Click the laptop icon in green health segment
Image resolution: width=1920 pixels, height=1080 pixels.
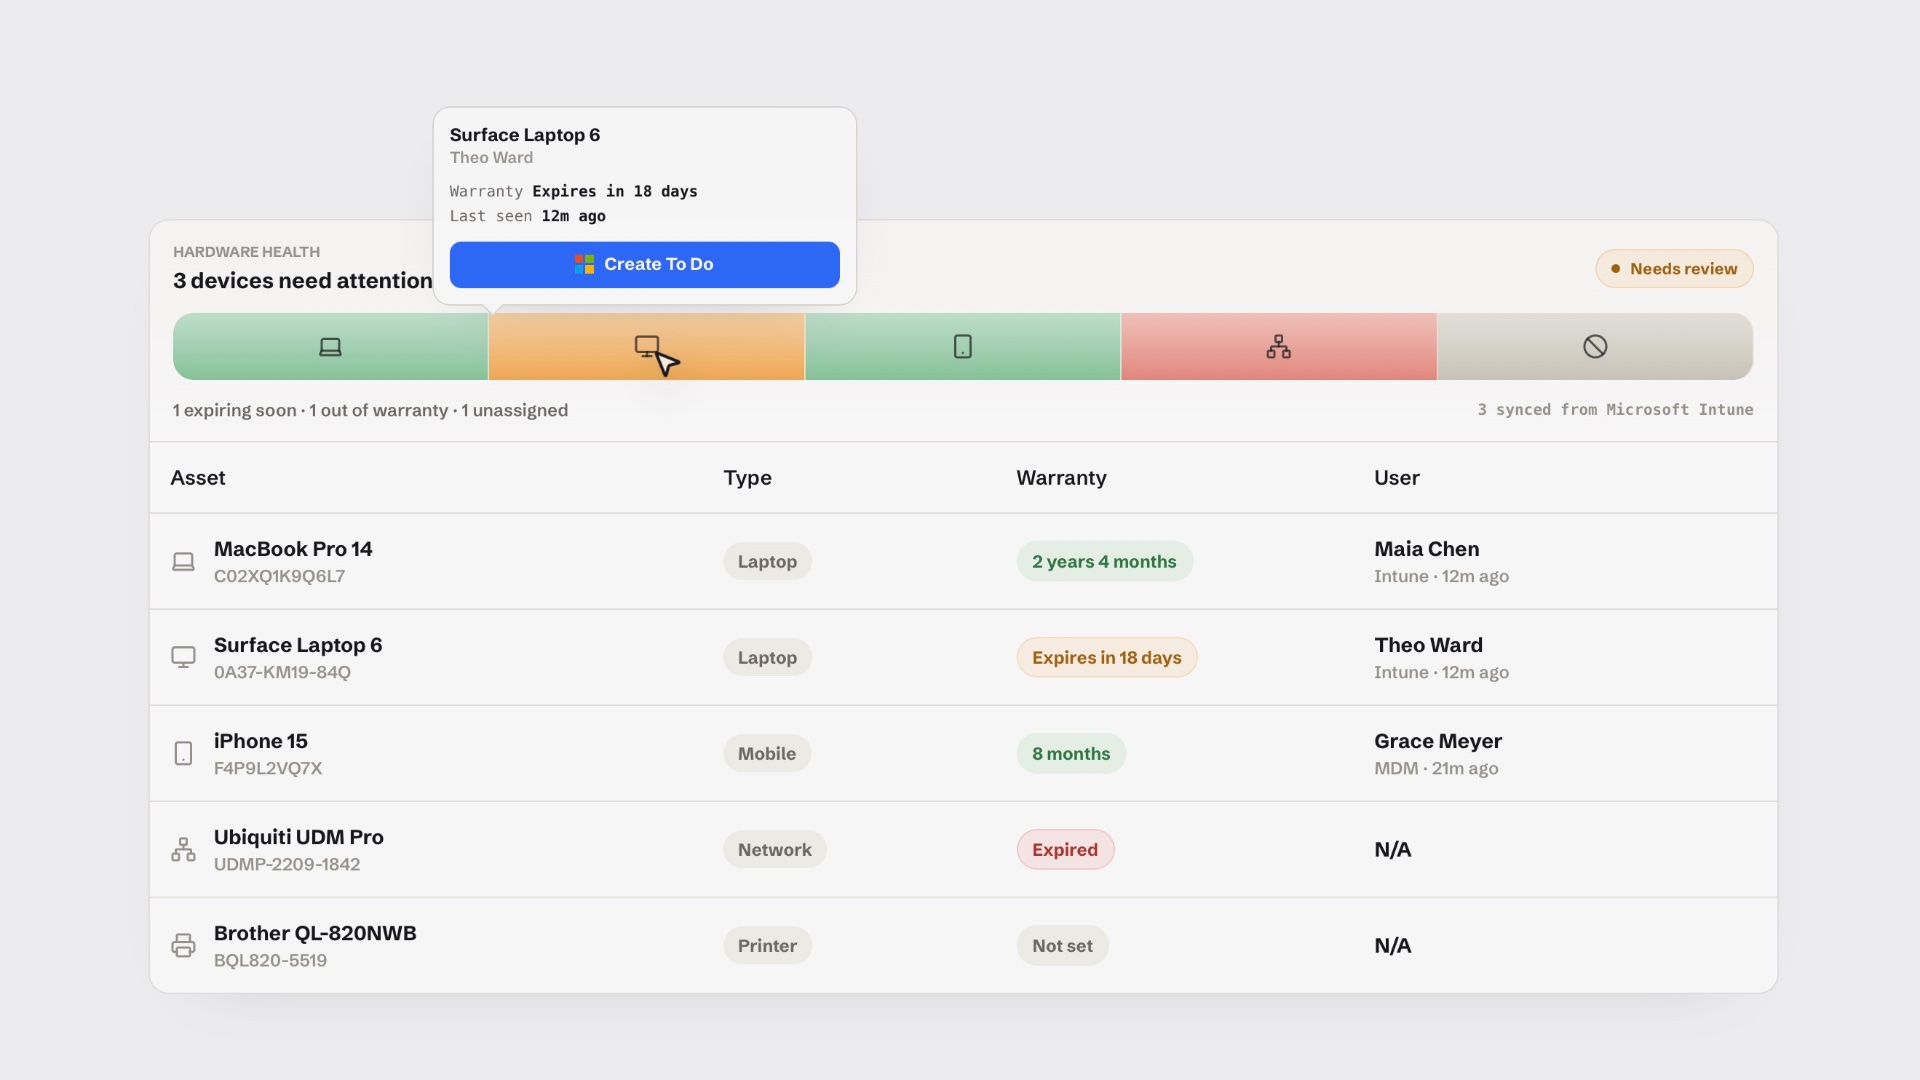point(330,347)
